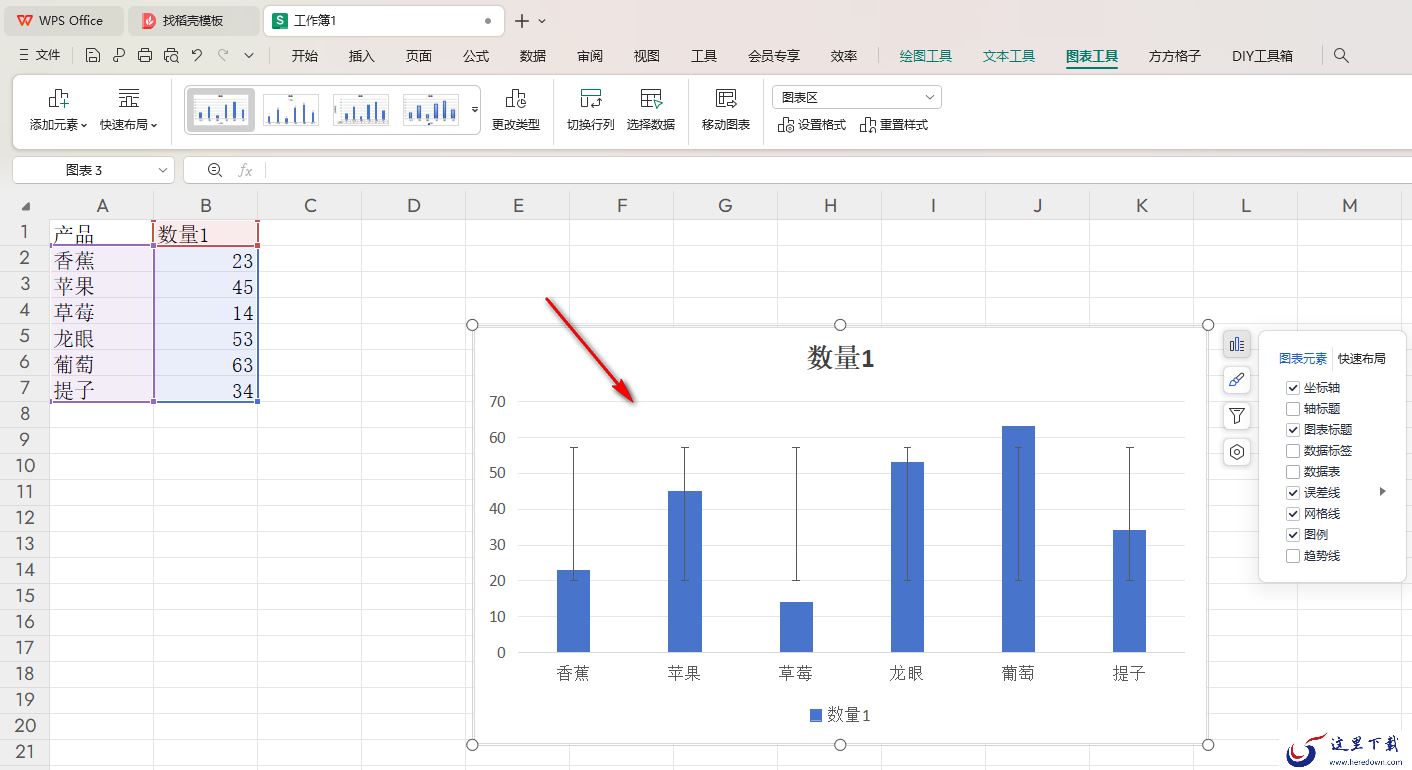This screenshot has height=770, width=1412.
Task: Expand the chart styles gallery arrow
Action: point(475,110)
